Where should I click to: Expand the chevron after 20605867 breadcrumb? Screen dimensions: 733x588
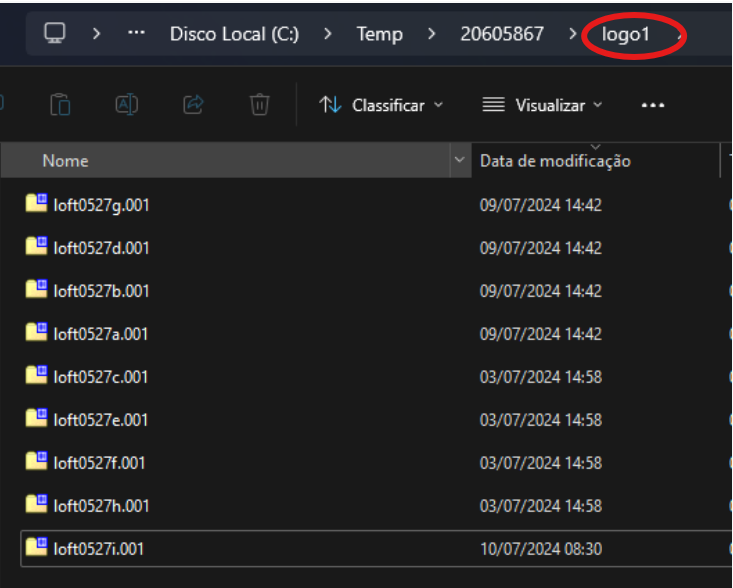[573, 34]
